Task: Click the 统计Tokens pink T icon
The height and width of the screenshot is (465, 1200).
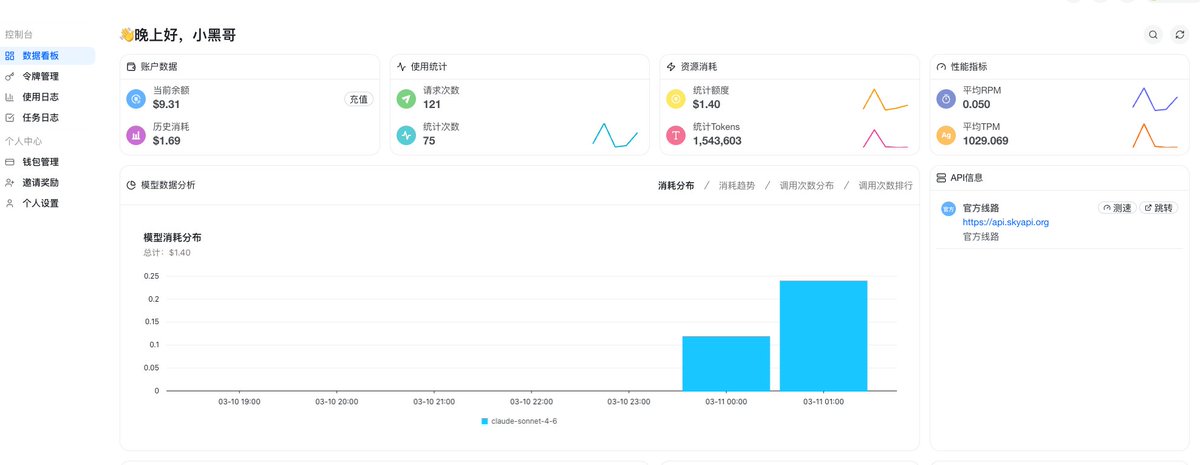Action: tap(676, 134)
